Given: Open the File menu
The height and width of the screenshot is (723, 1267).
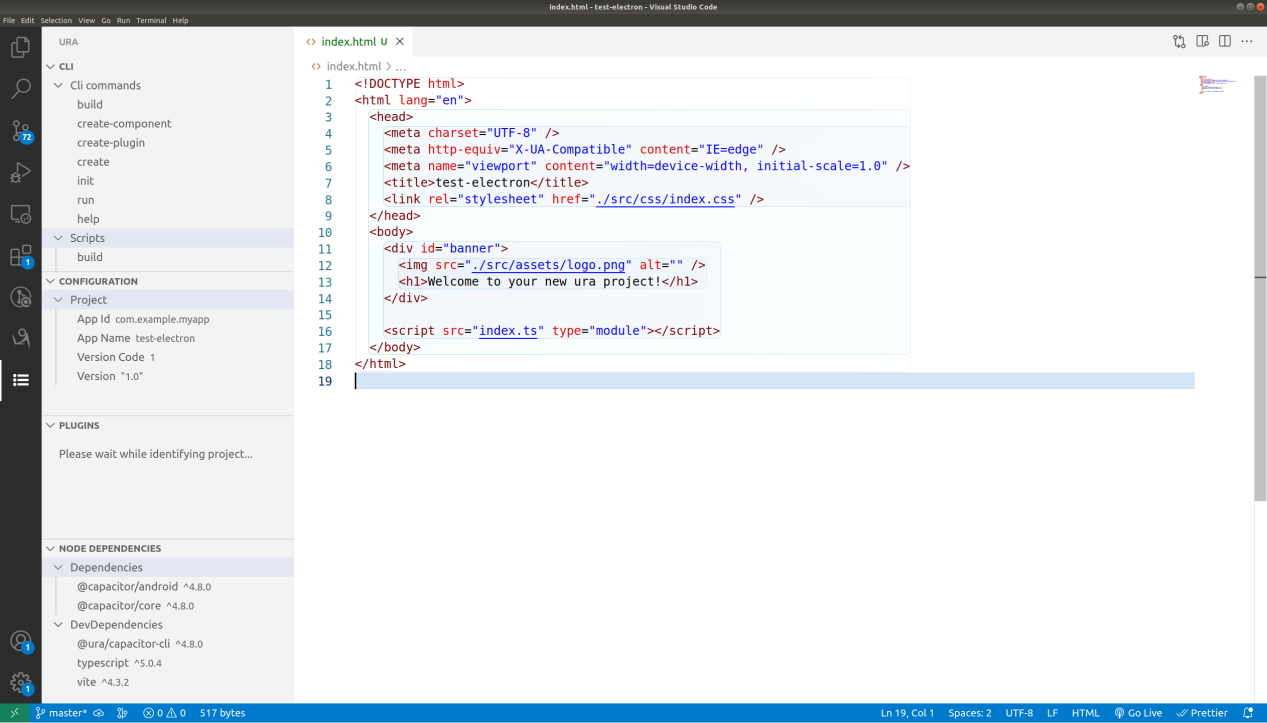Looking at the screenshot, I should 9,20.
